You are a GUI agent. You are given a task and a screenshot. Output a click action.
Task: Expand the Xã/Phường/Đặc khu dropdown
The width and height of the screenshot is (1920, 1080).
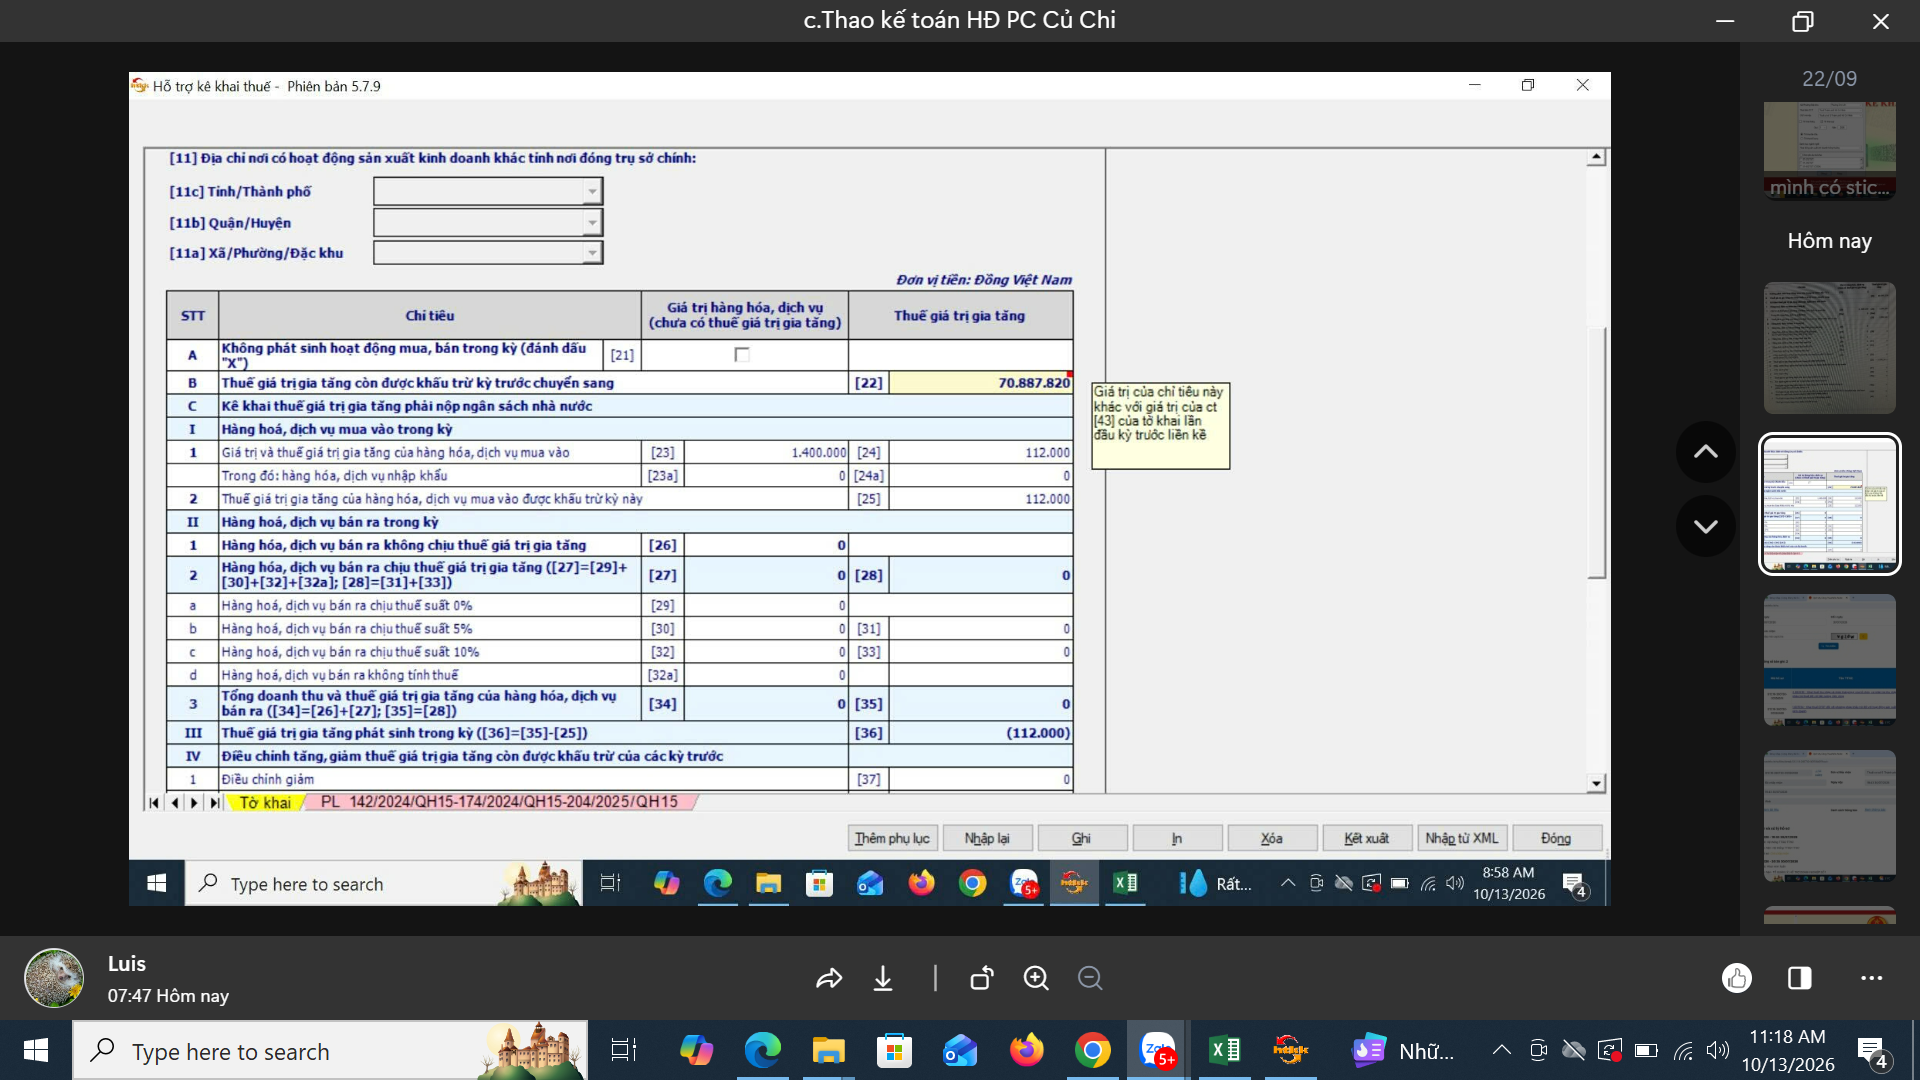pyautogui.click(x=592, y=253)
